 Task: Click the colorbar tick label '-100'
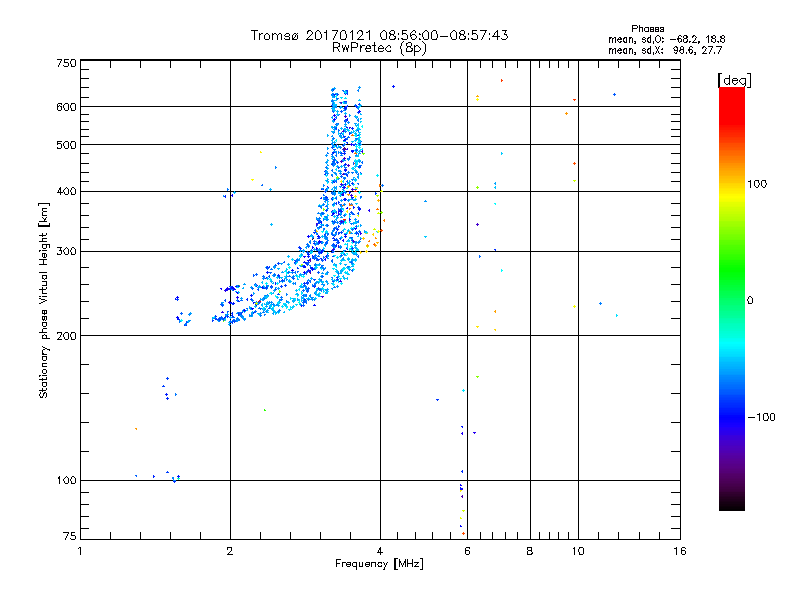point(761,417)
